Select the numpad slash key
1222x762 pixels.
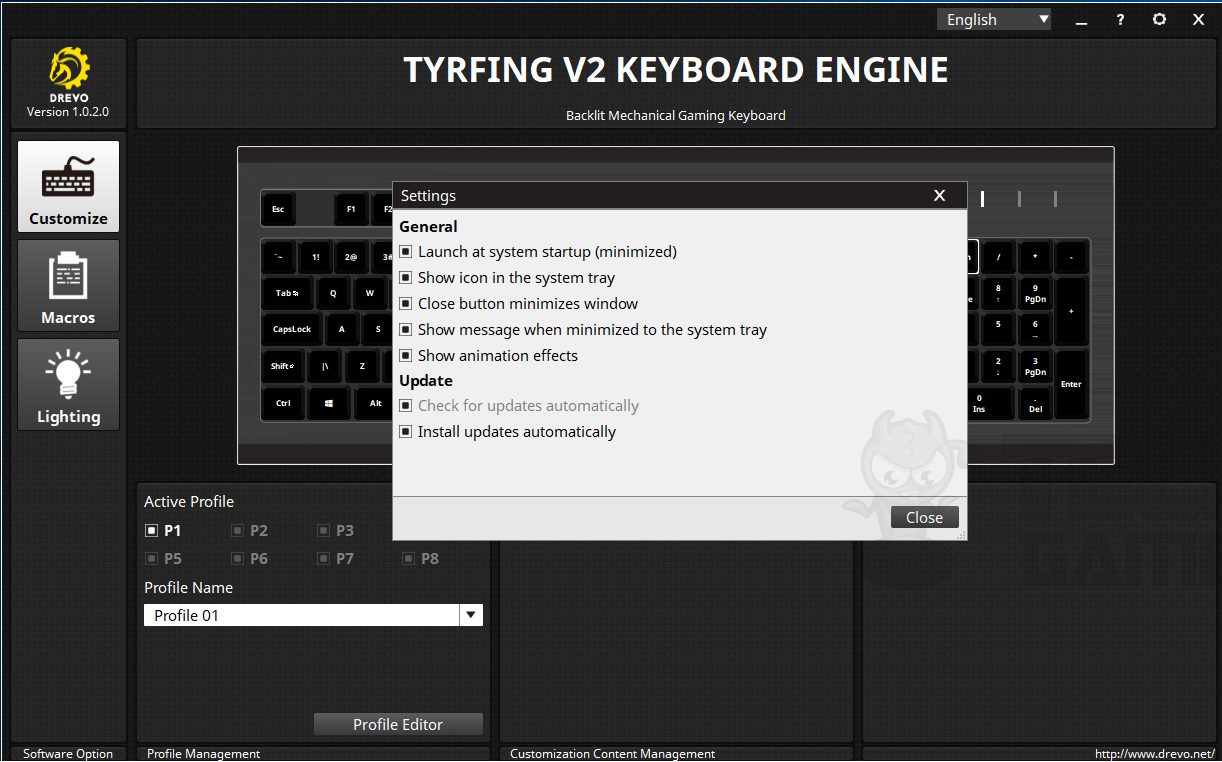(998, 257)
